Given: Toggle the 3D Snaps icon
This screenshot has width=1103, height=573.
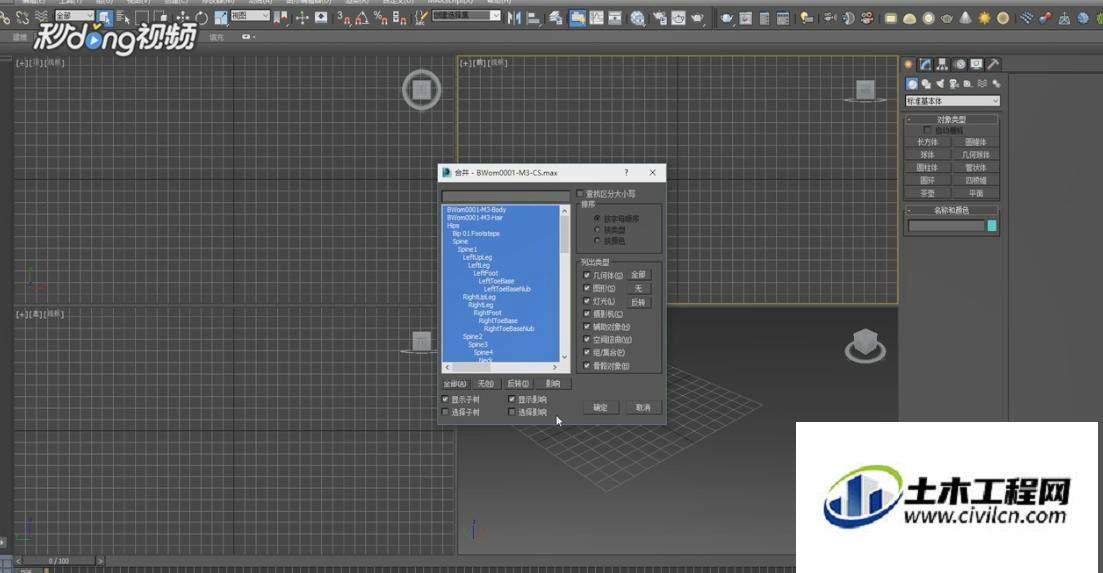Looking at the screenshot, I should point(344,18).
